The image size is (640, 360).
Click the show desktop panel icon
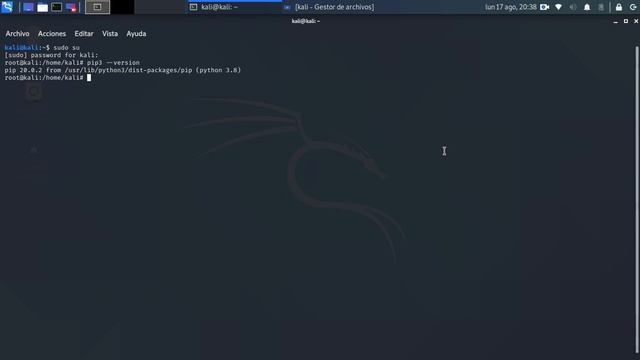(x=28, y=7)
